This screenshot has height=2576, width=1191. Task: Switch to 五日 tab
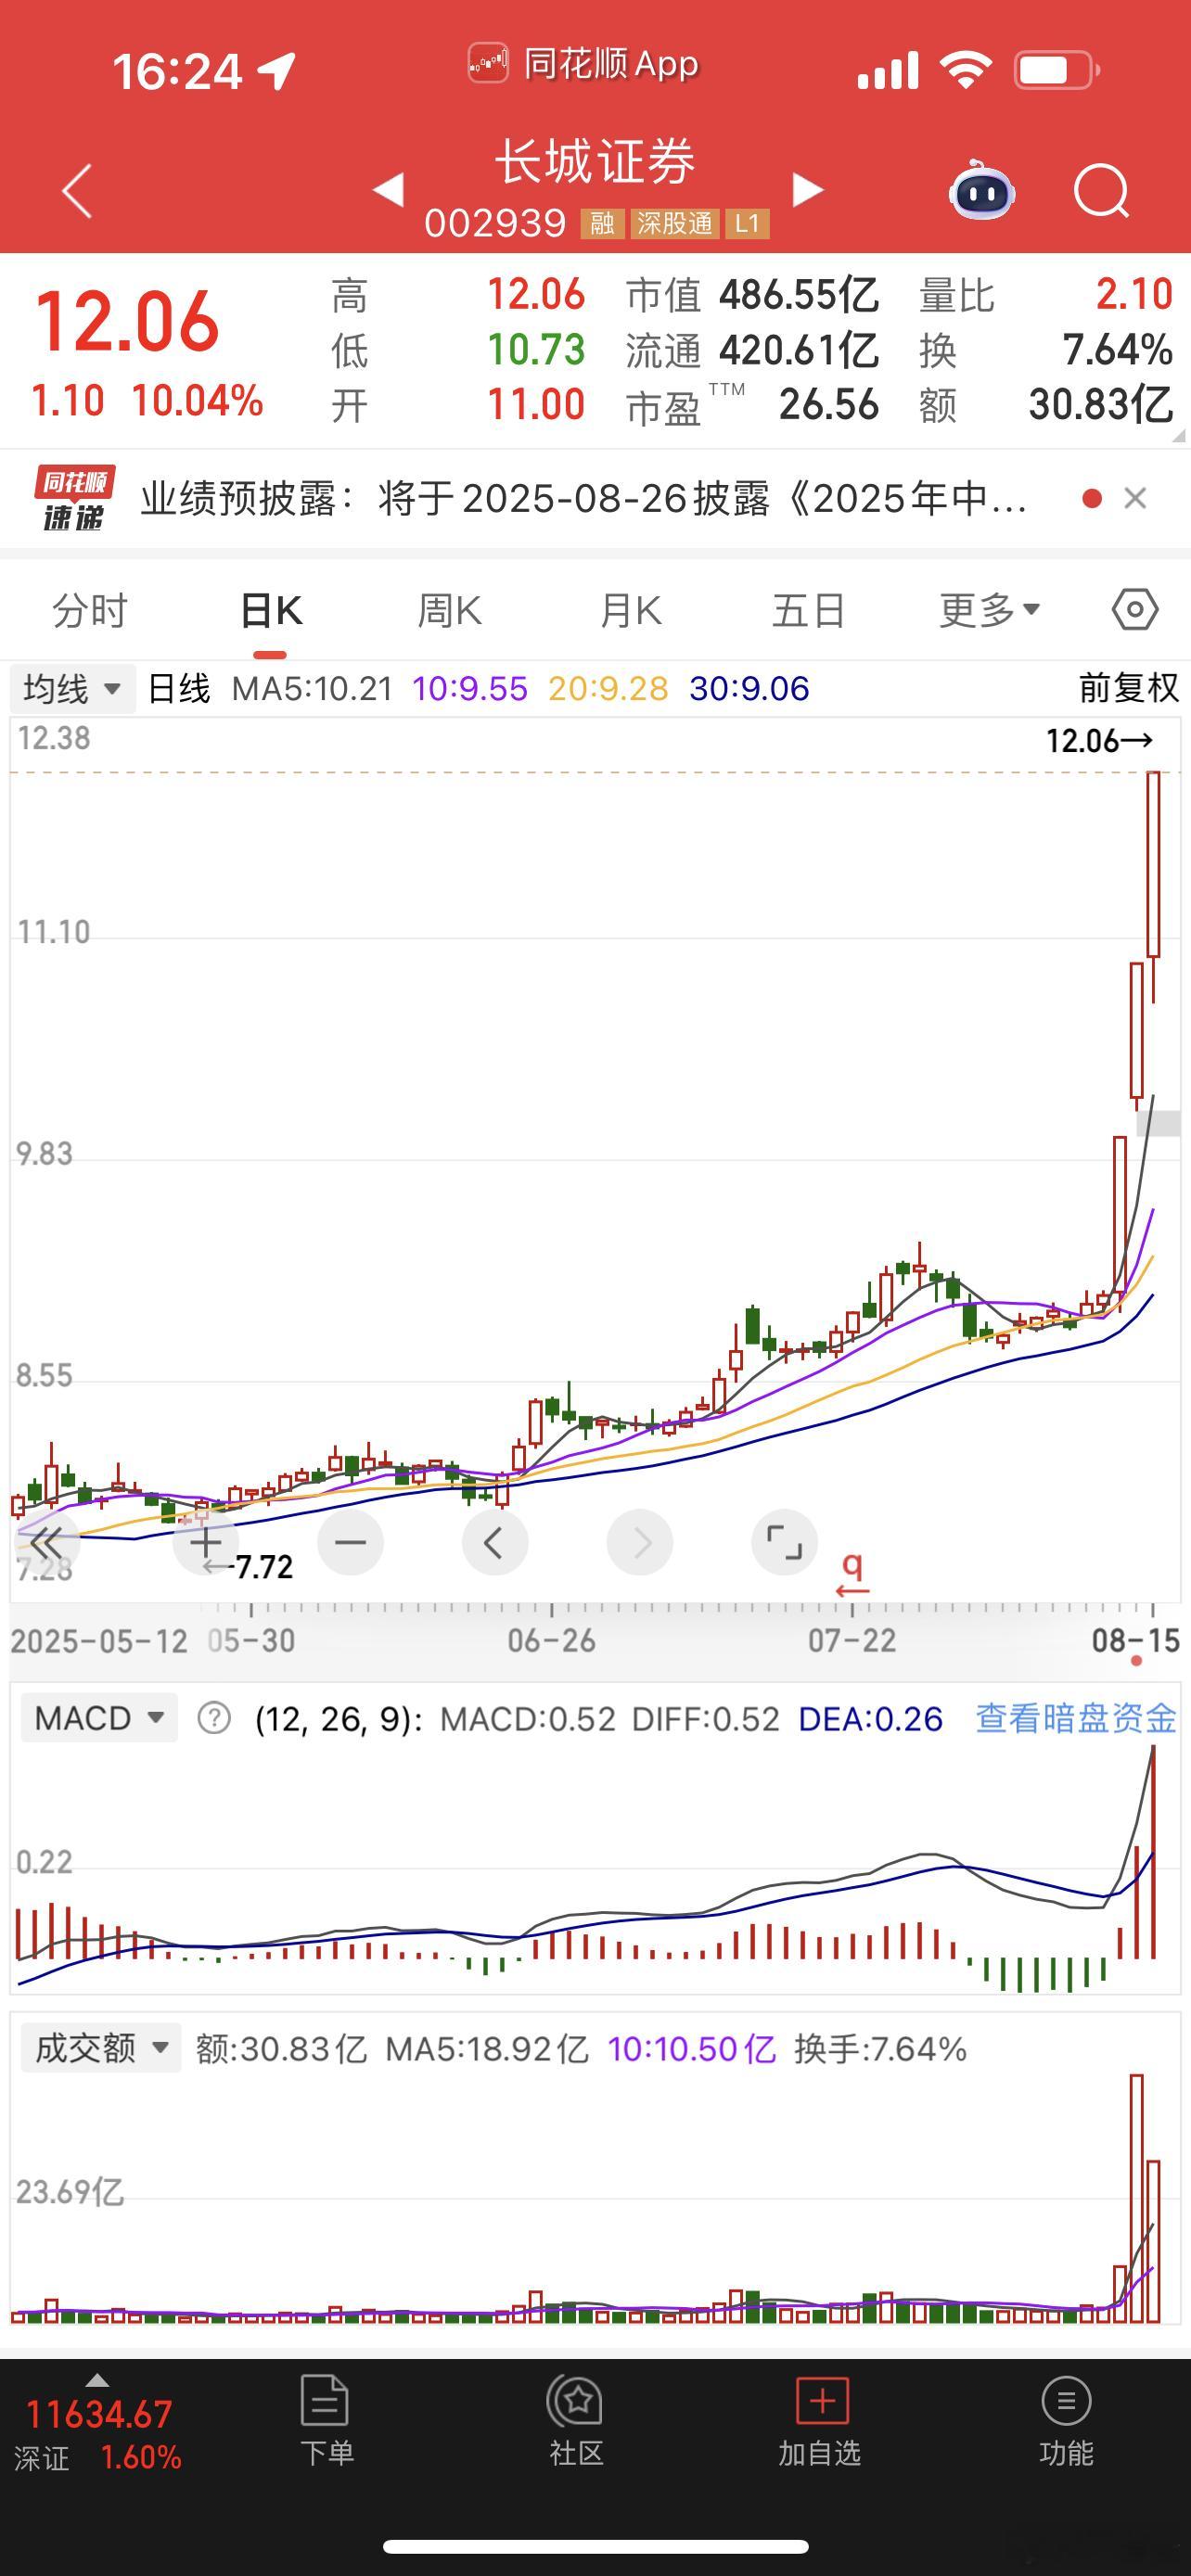click(809, 609)
